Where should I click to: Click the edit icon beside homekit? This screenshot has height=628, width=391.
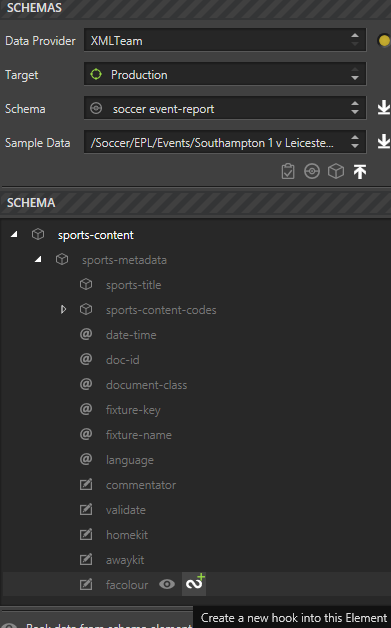86,534
